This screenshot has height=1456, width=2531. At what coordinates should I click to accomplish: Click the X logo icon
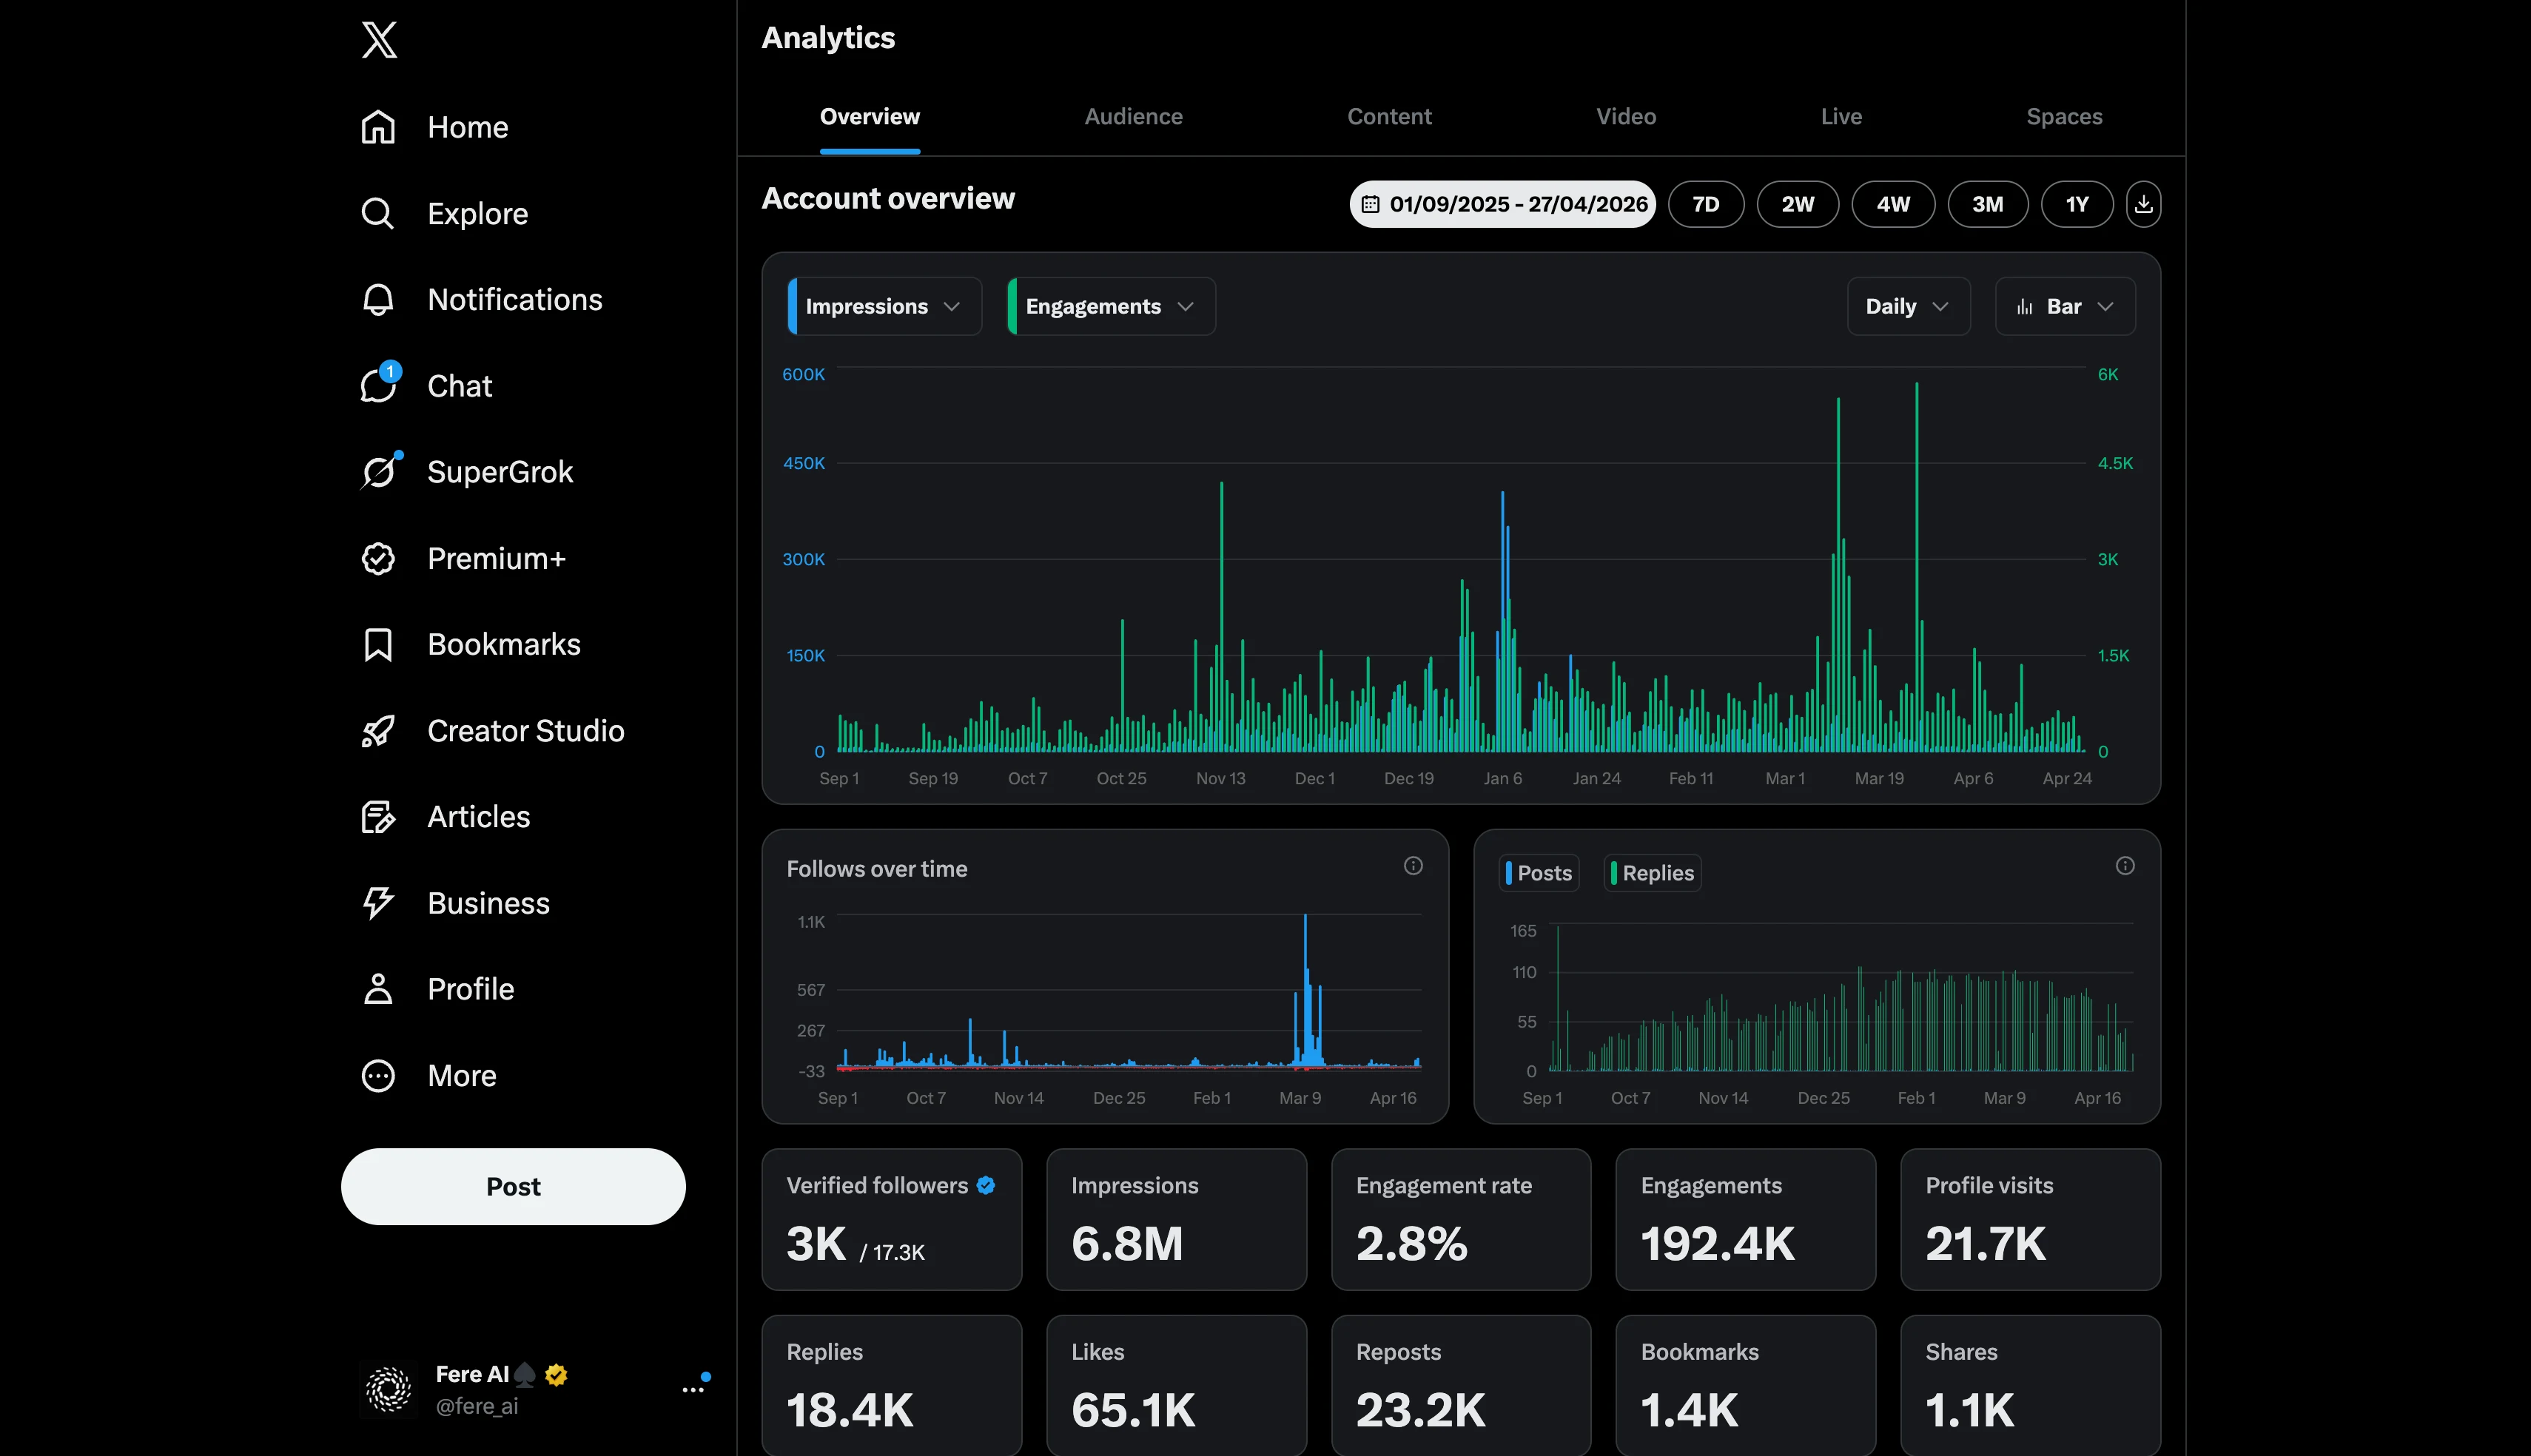tap(379, 40)
